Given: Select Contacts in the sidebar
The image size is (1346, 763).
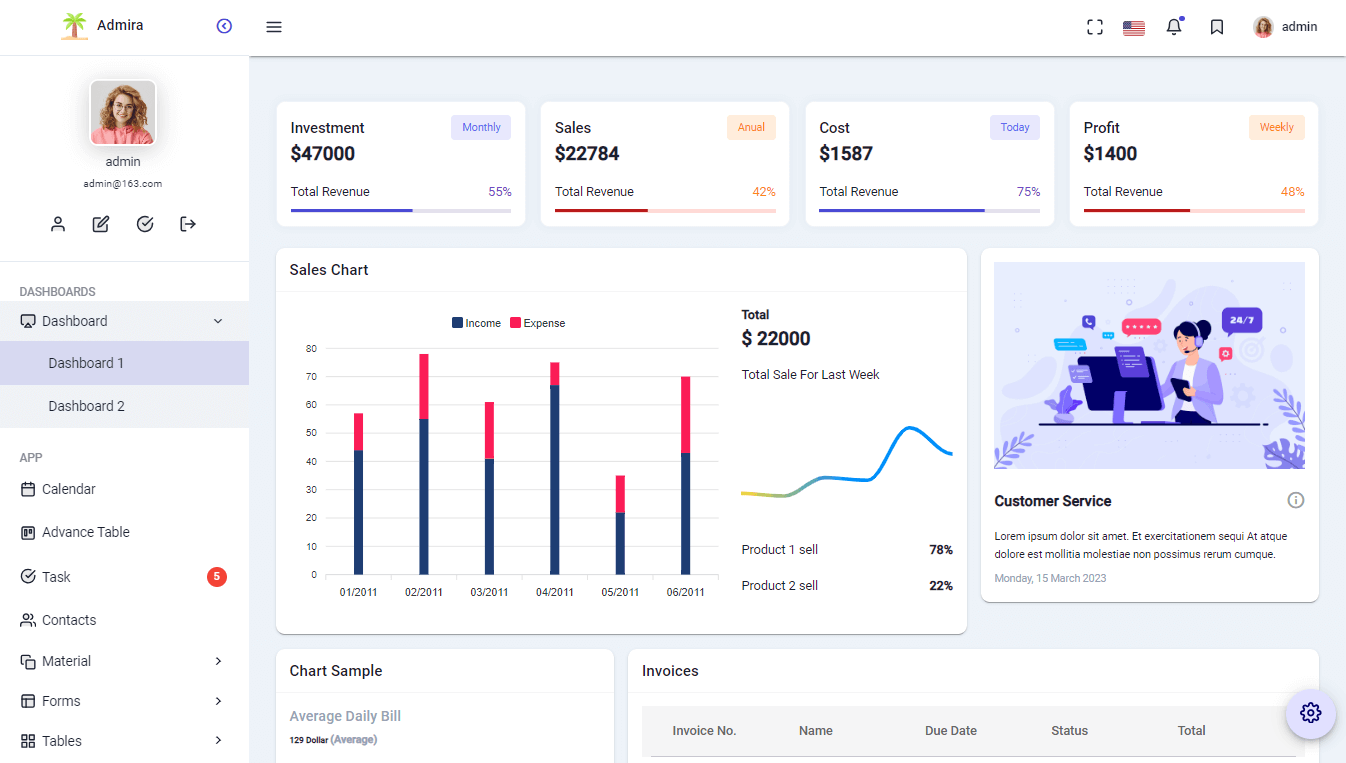Looking at the screenshot, I should coord(70,620).
